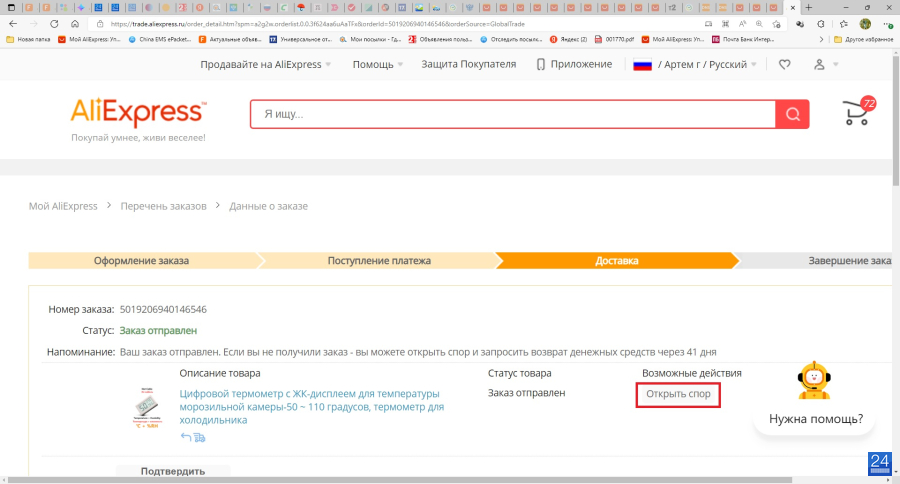Click the horizontal page scrollbar

click(x=400, y=480)
